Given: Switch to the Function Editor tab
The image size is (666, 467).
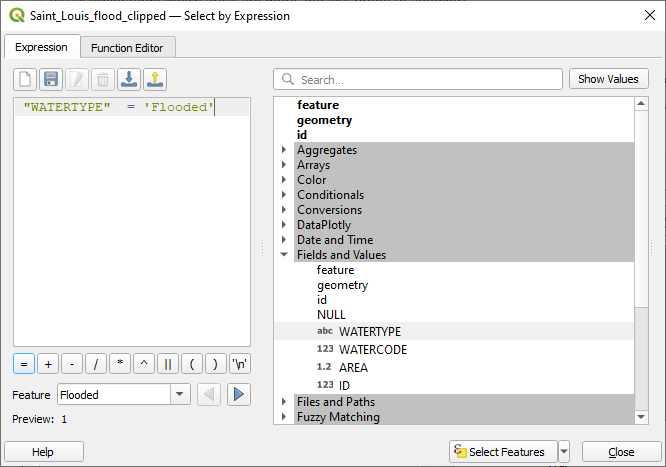Looking at the screenshot, I should [127, 47].
